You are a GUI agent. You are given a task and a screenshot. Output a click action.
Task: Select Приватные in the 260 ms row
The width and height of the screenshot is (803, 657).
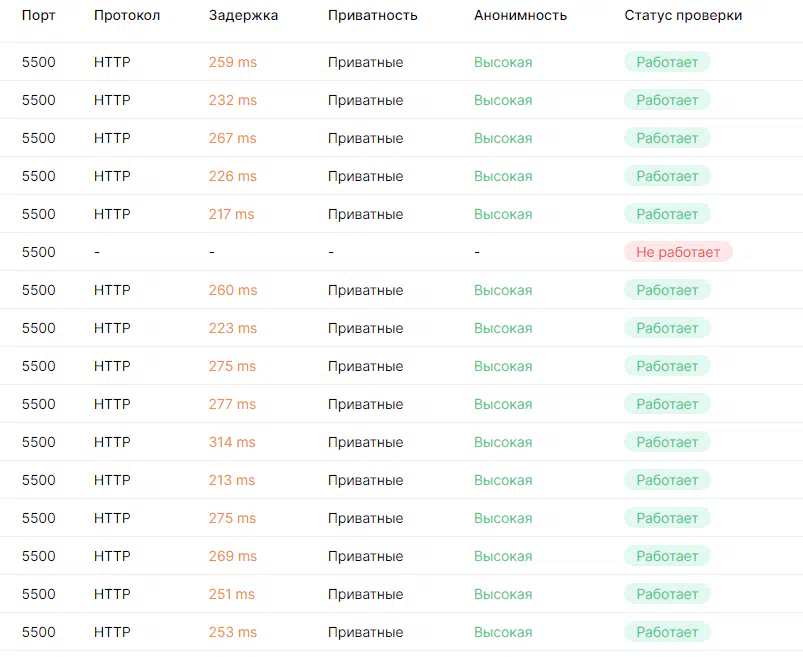(366, 290)
